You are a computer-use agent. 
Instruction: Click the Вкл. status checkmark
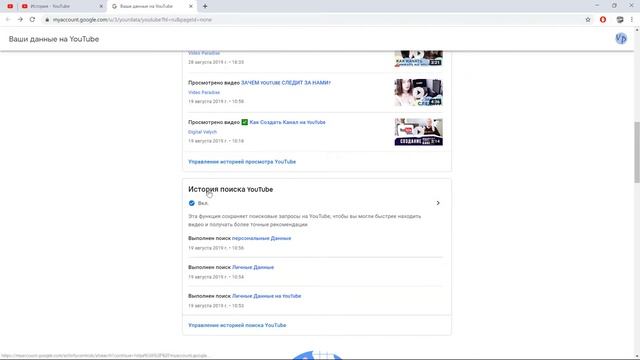click(191, 203)
